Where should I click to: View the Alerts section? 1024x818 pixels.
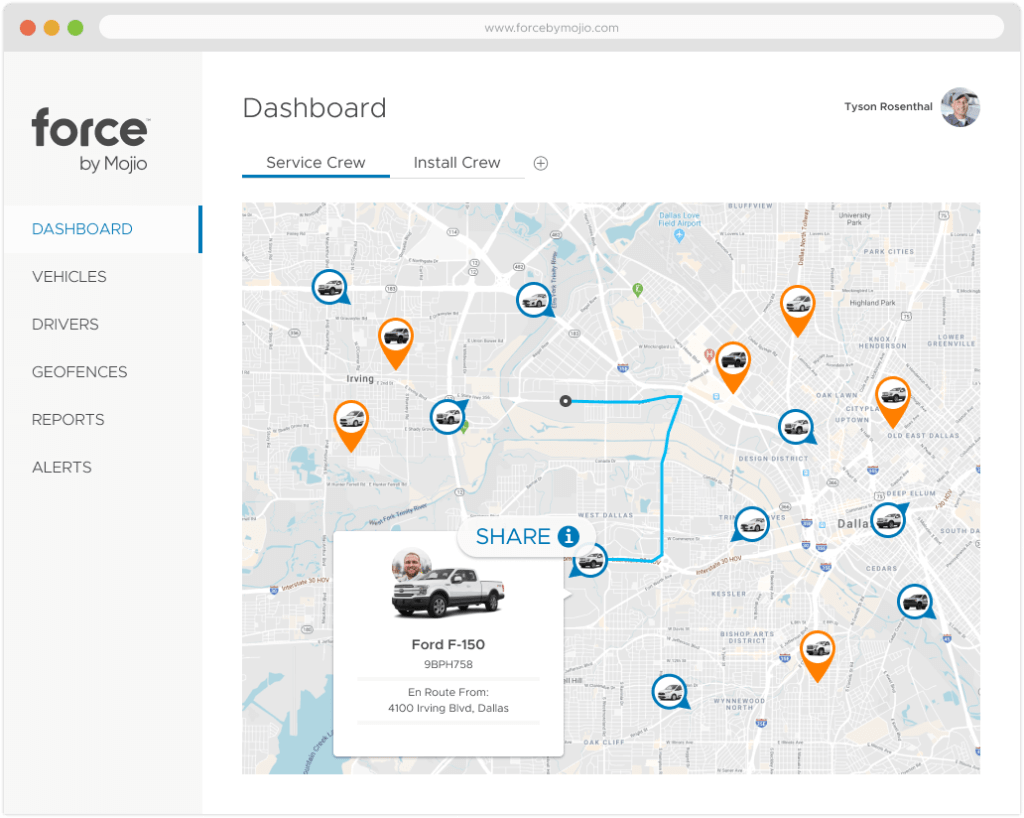[x=62, y=467]
